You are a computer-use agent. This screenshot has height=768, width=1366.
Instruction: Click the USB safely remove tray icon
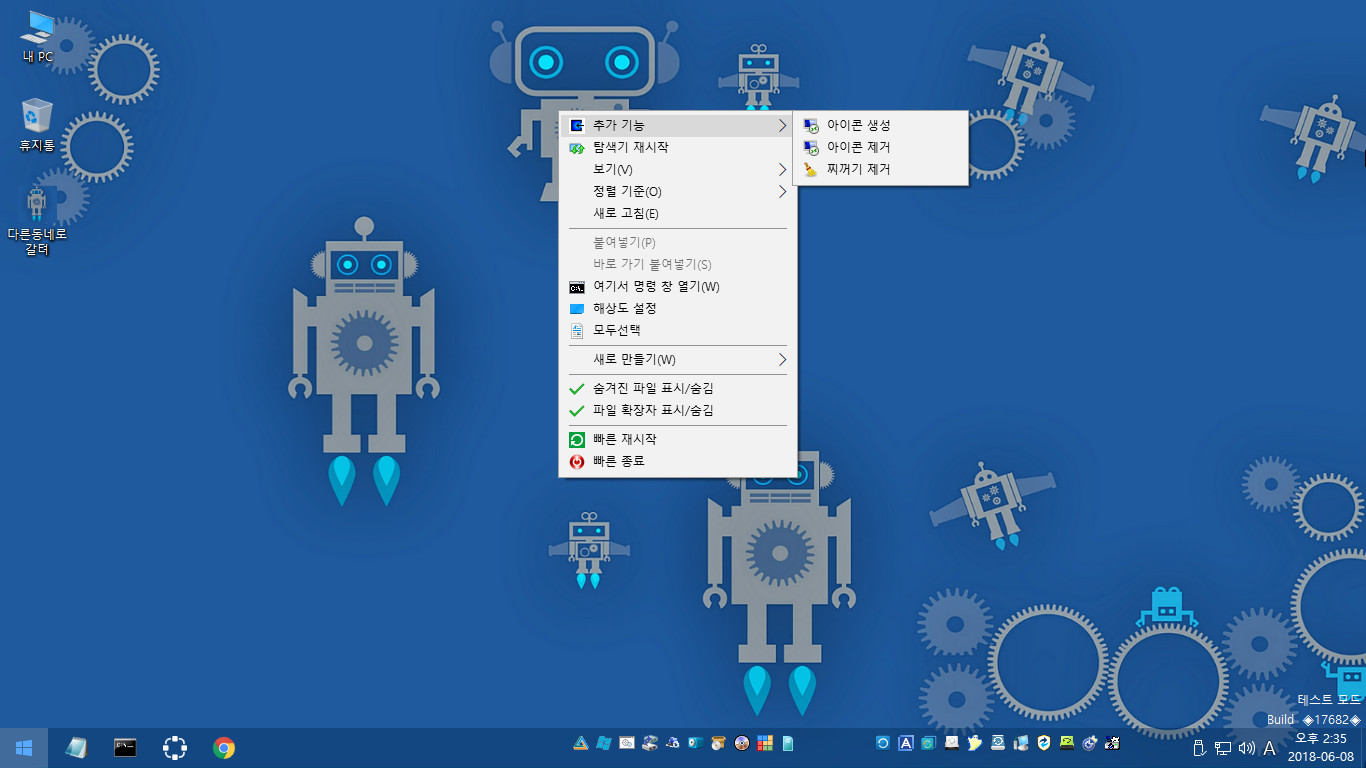(x=1198, y=748)
